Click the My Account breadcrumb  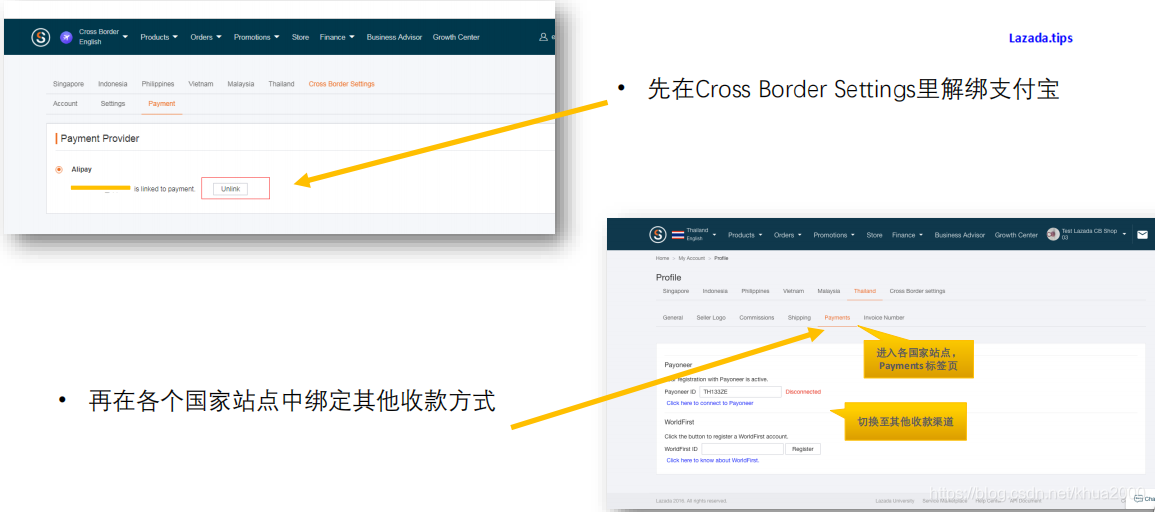[x=692, y=259]
